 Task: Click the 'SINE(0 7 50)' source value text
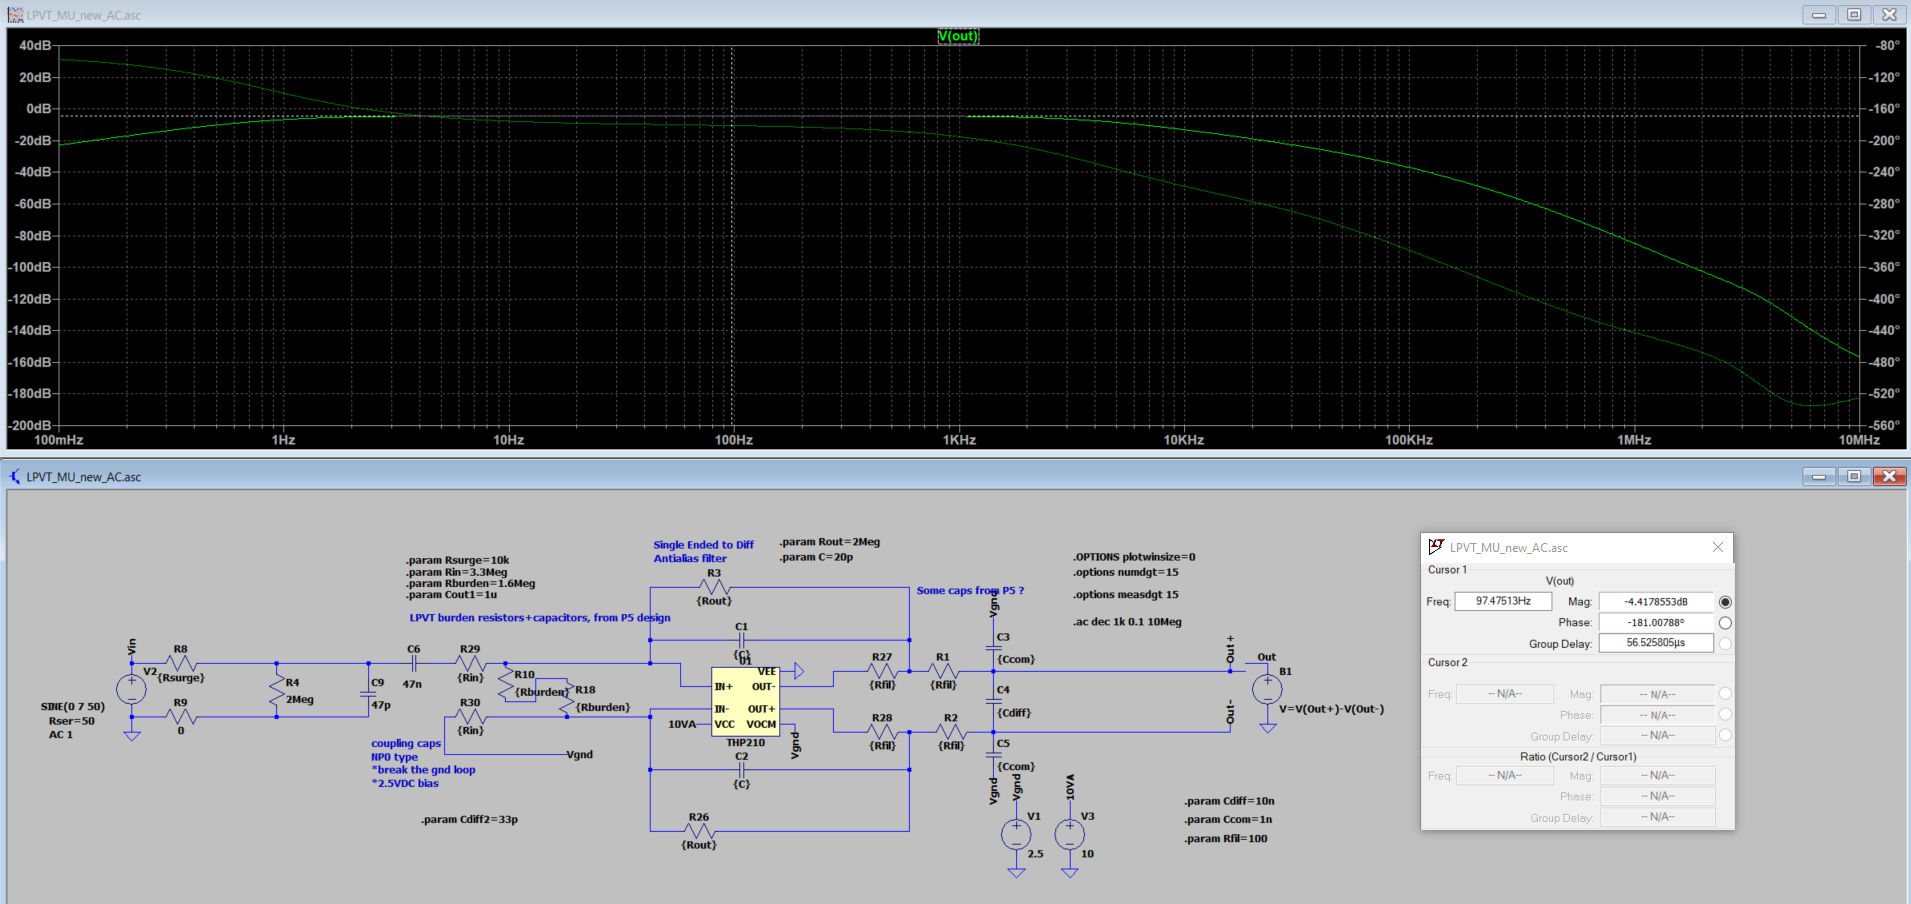pyautogui.click(x=72, y=706)
